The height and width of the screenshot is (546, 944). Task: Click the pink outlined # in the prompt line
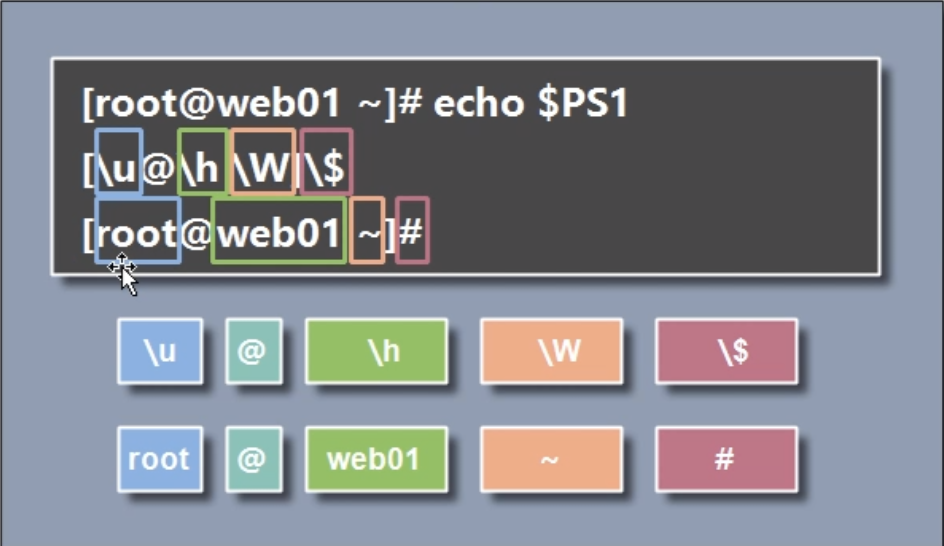412,230
